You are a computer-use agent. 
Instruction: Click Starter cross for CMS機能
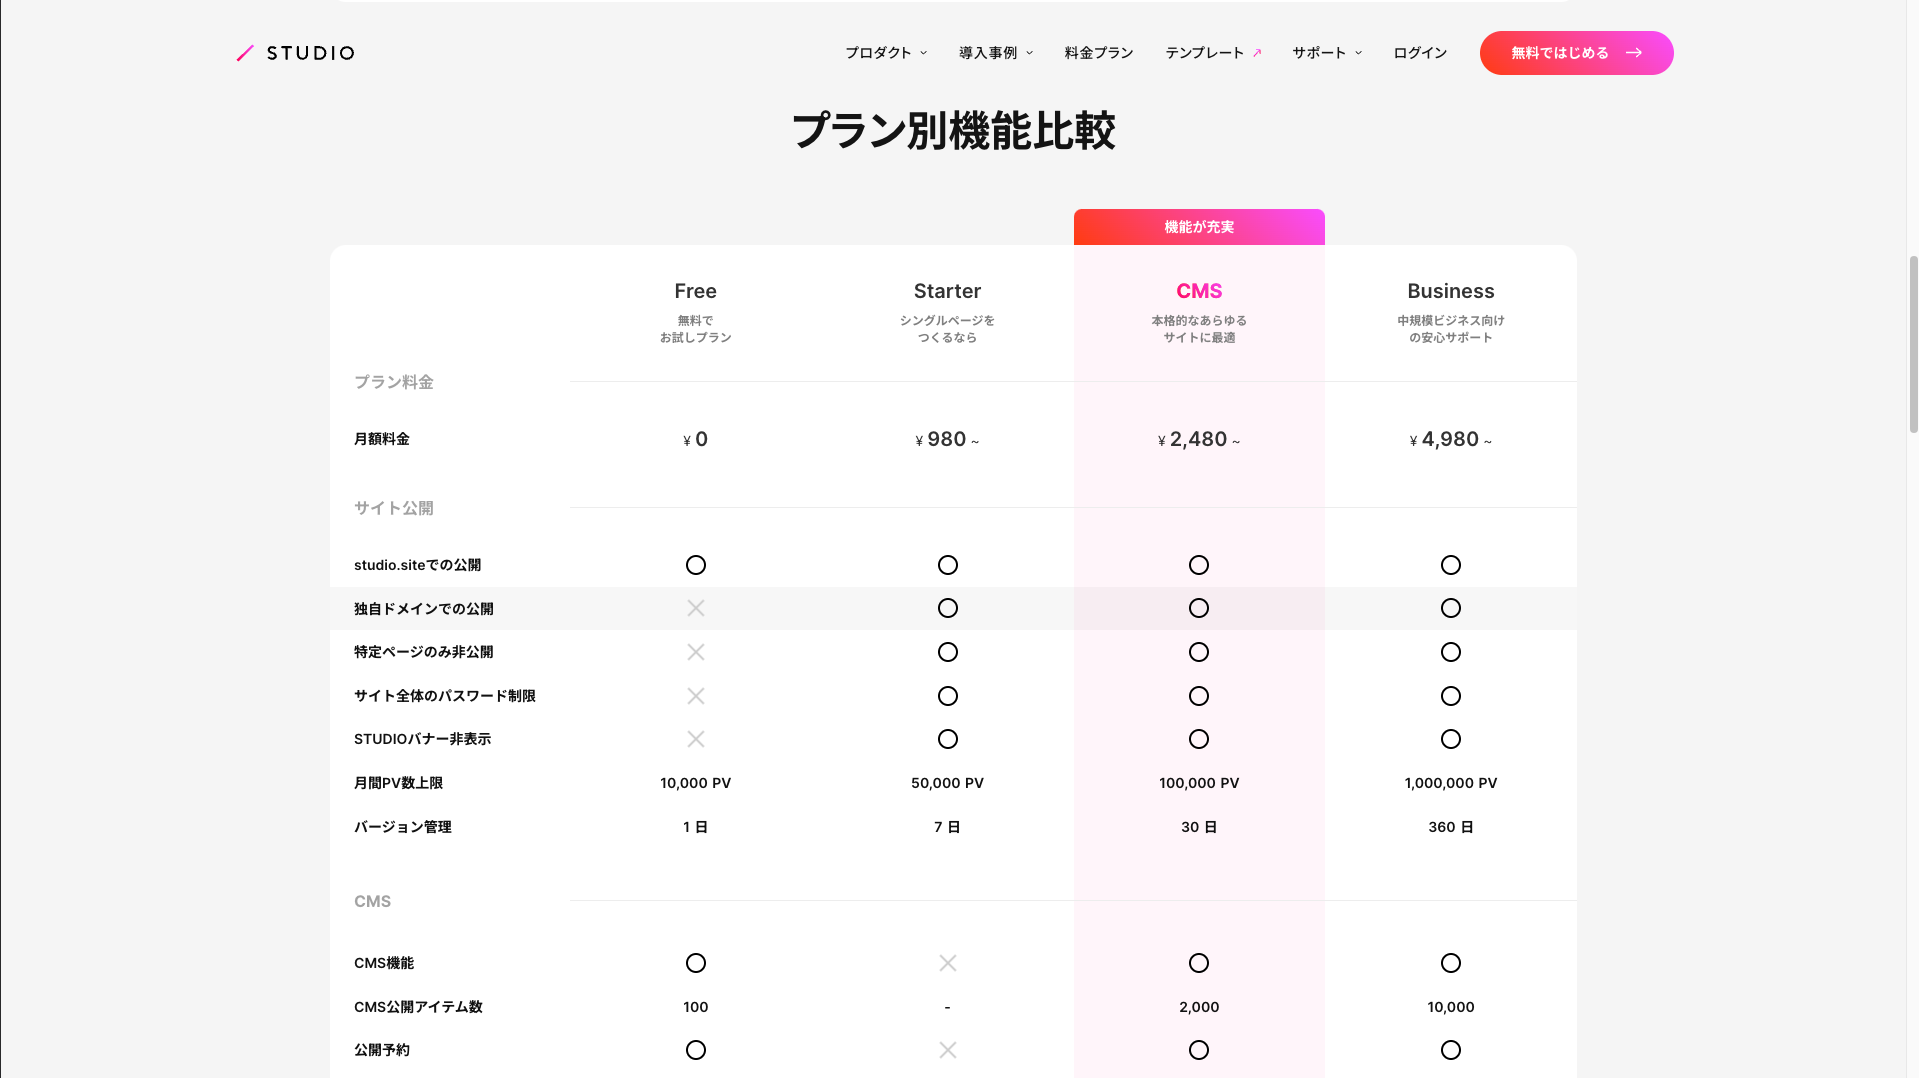pos(948,963)
